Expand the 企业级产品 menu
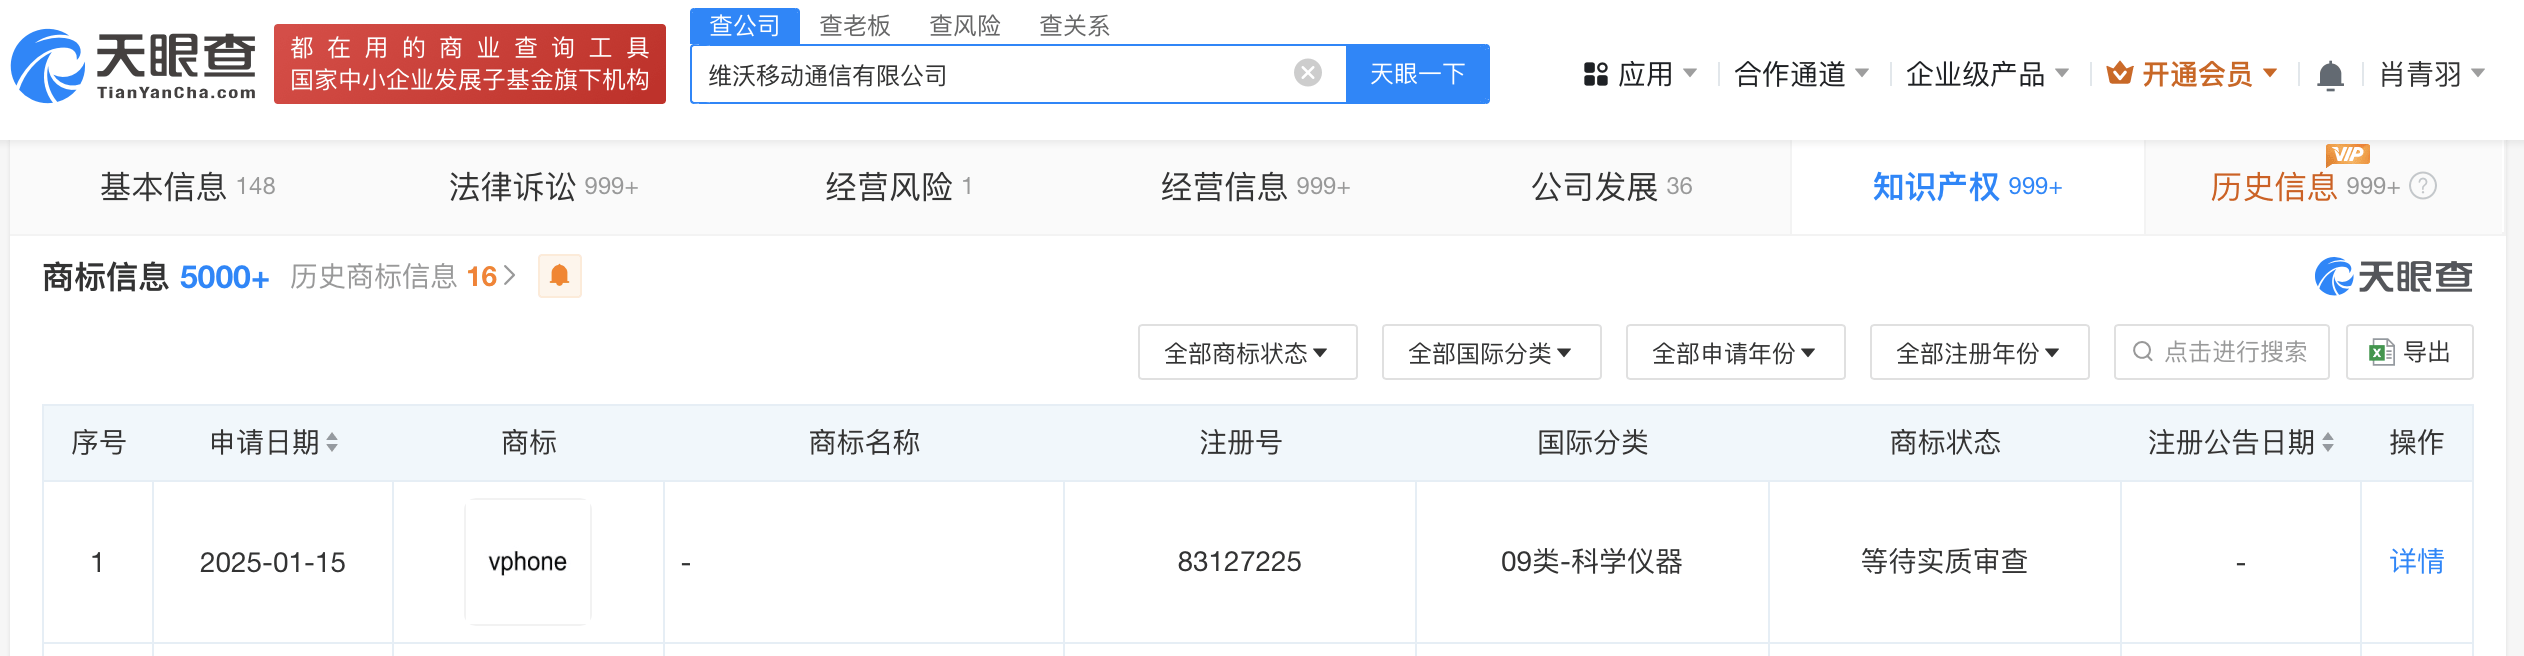Screen dimensions: 2524x656 1987,74
